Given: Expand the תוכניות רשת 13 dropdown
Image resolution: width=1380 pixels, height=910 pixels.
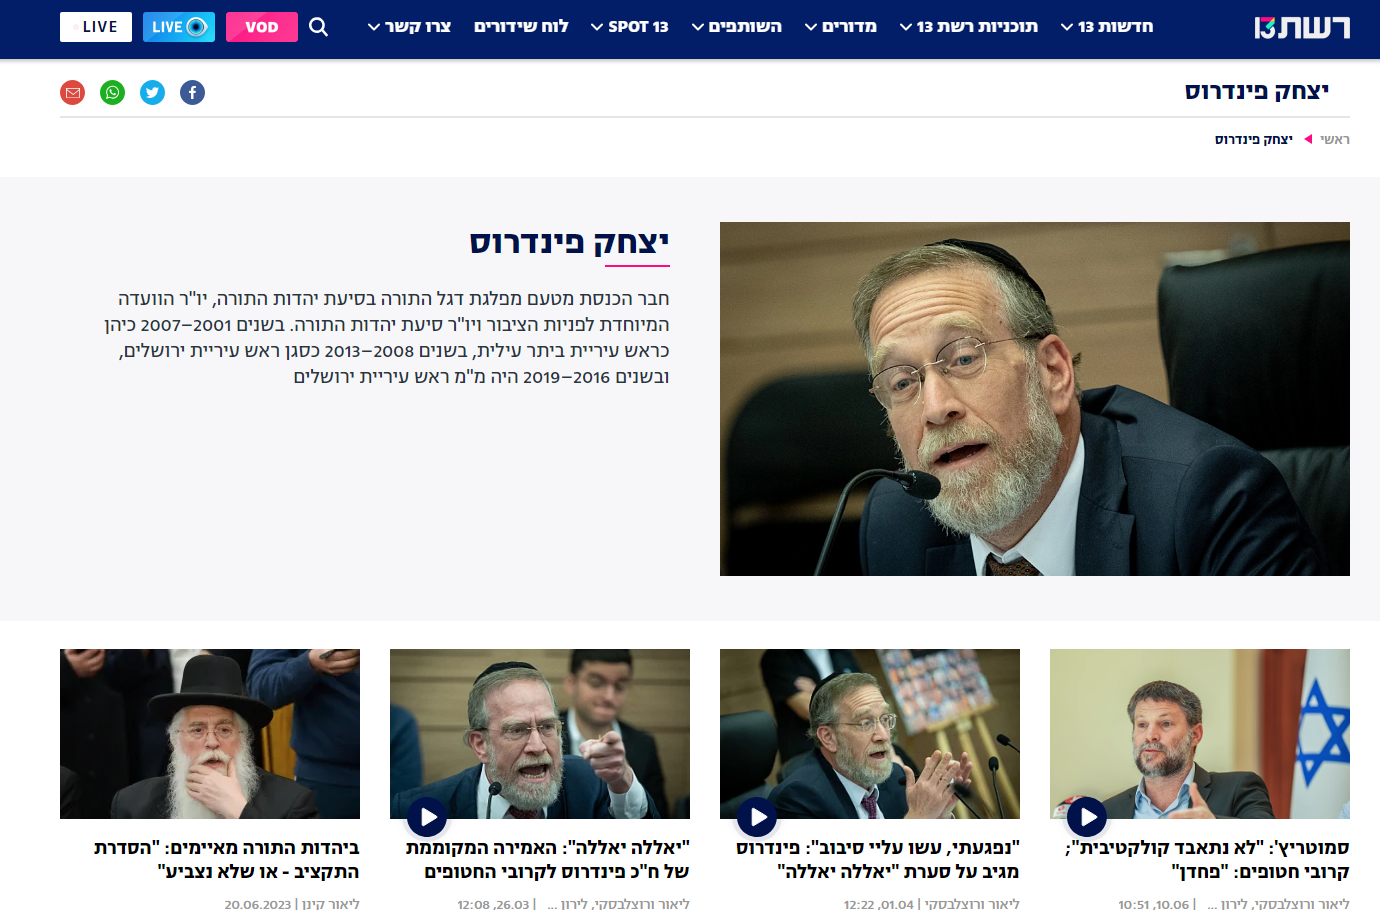Looking at the screenshot, I should click(969, 27).
